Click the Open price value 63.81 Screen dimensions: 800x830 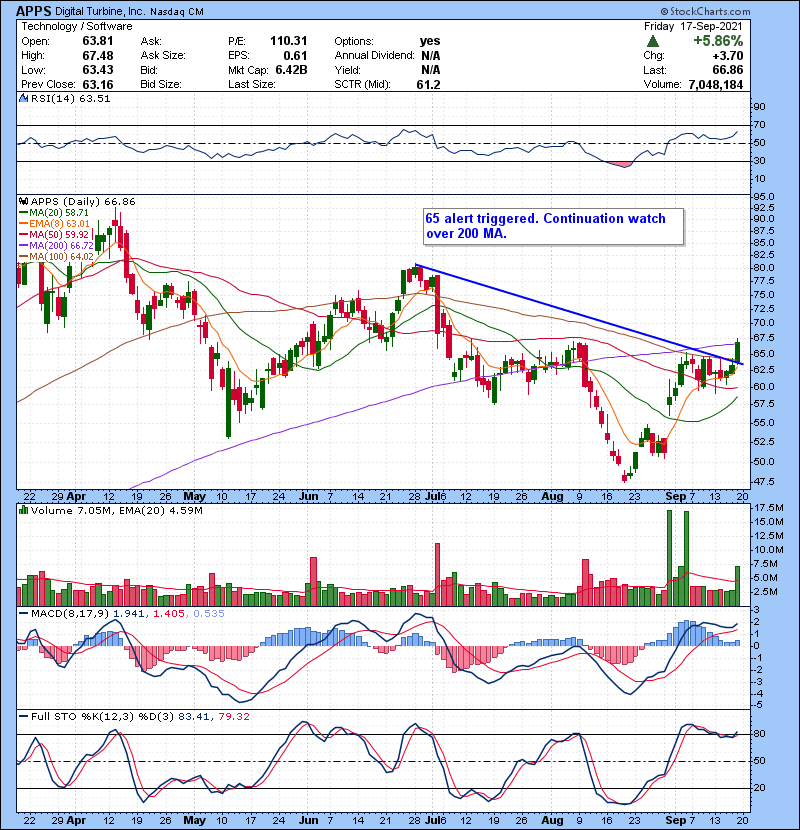click(97, 41)
